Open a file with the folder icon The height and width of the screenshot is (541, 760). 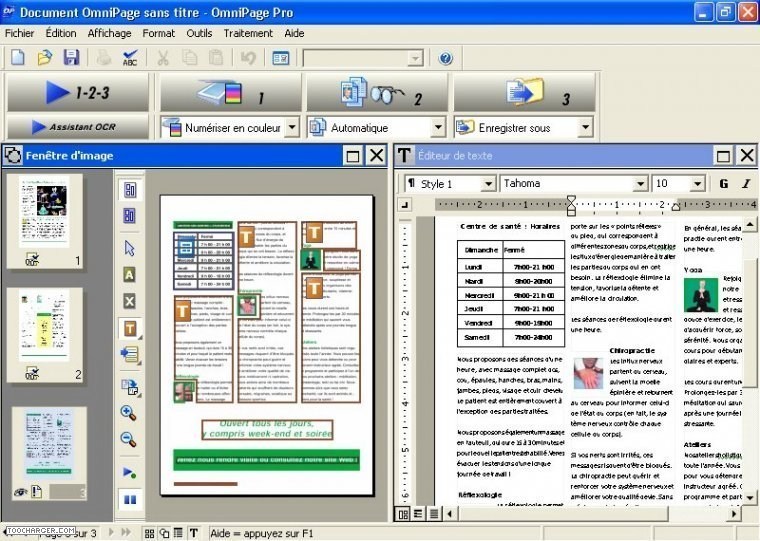point(45,58)
